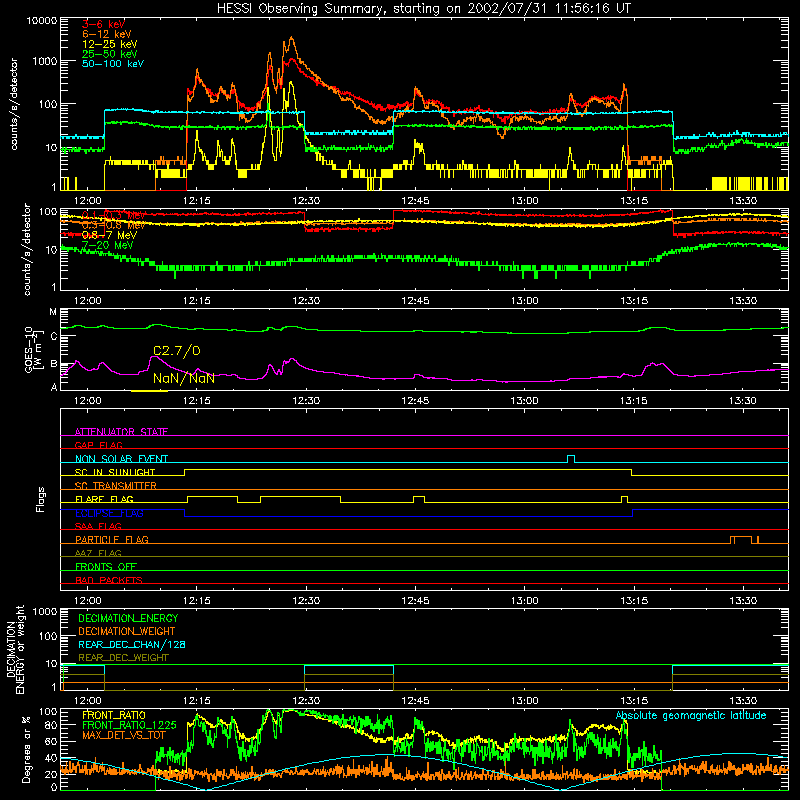
Task: Click the Degrees or % axis title
Action: point(26,749)
